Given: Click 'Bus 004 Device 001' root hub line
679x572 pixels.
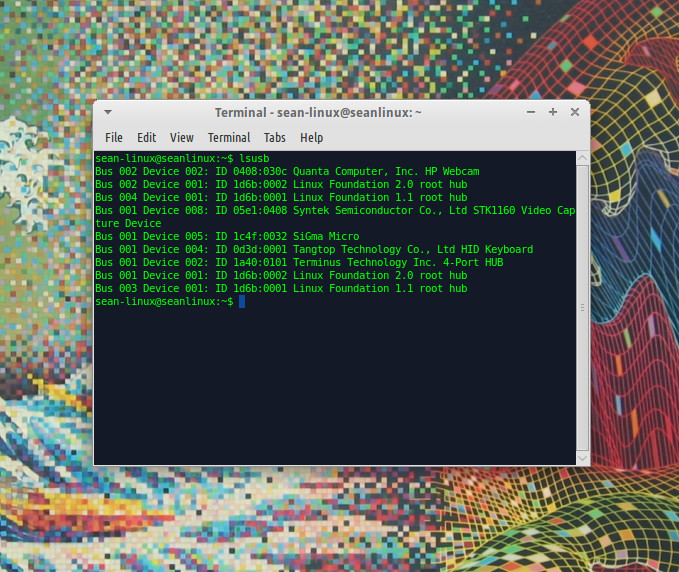Looking at the screenshot, I should (x=281, y=197).
